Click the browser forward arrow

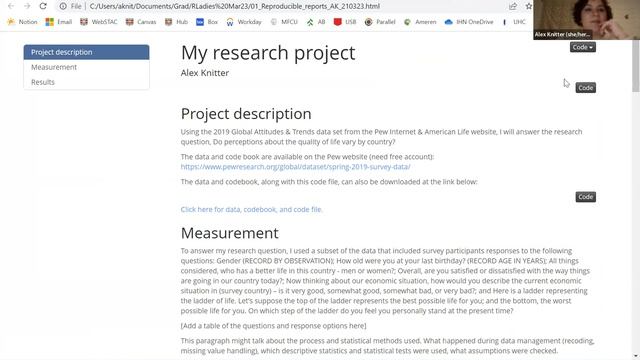27,6
